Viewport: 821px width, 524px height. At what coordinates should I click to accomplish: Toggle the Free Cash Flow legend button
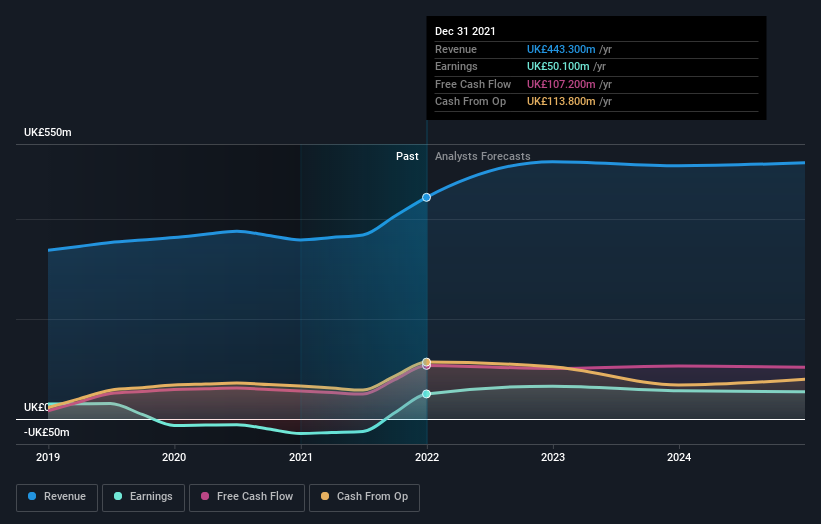pos(247,497)
